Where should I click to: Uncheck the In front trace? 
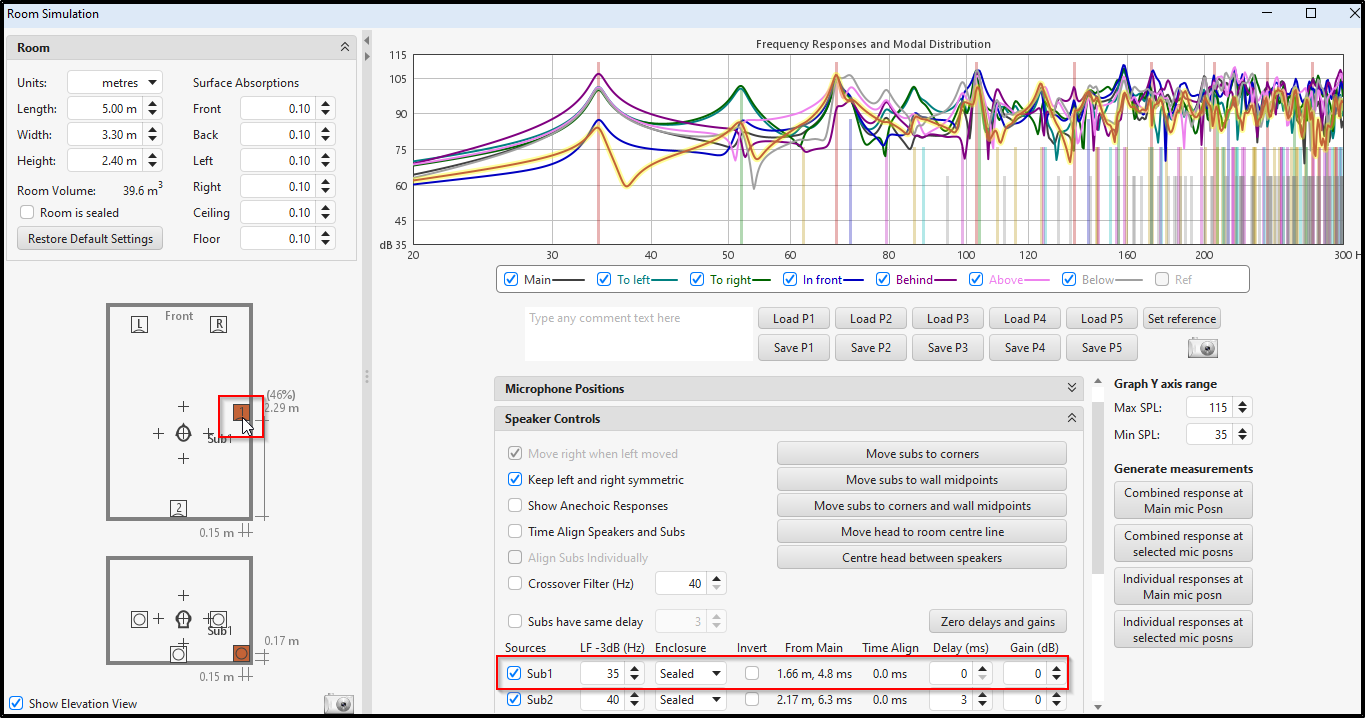pyautogui.click(x=790, y=279)
